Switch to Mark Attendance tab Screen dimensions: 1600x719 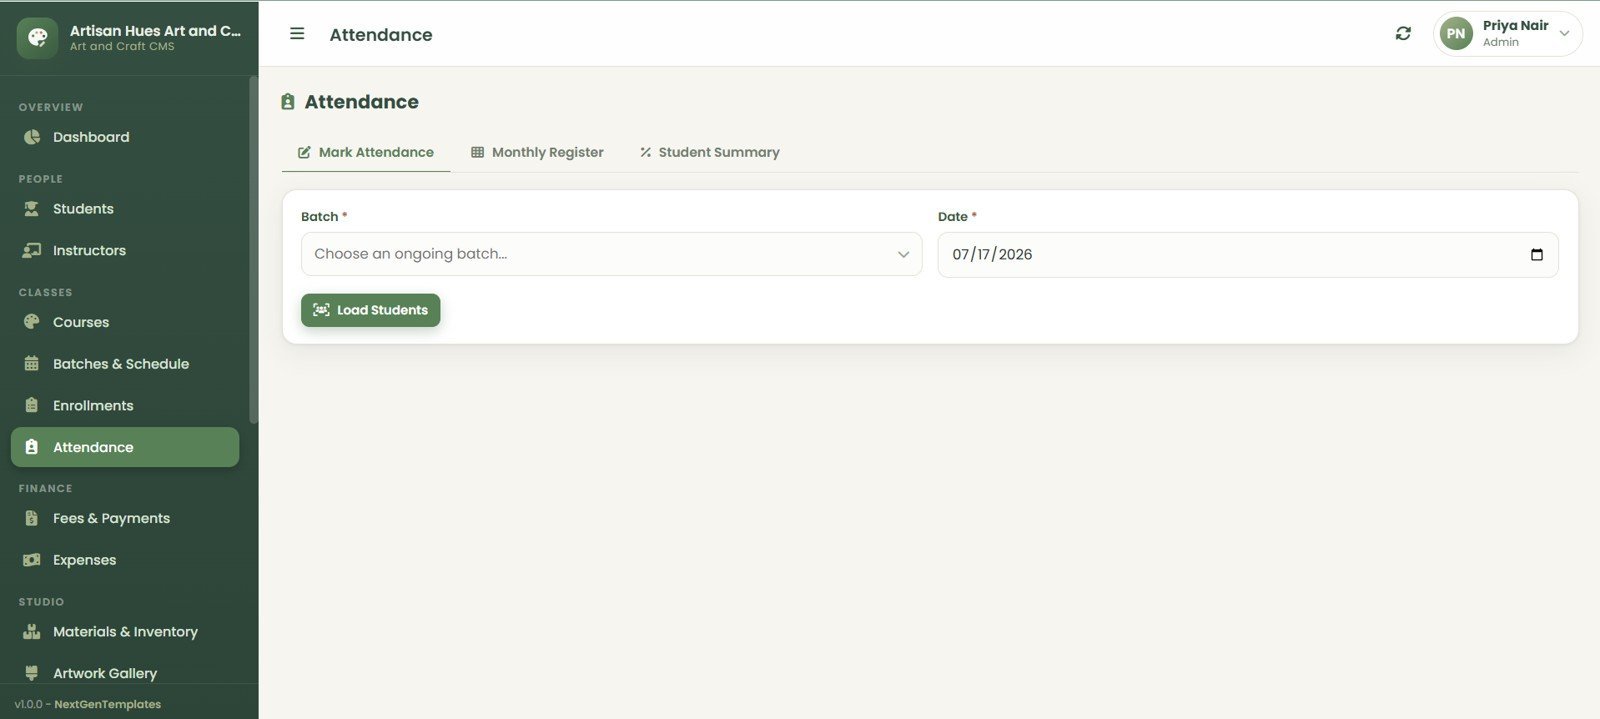366,152
